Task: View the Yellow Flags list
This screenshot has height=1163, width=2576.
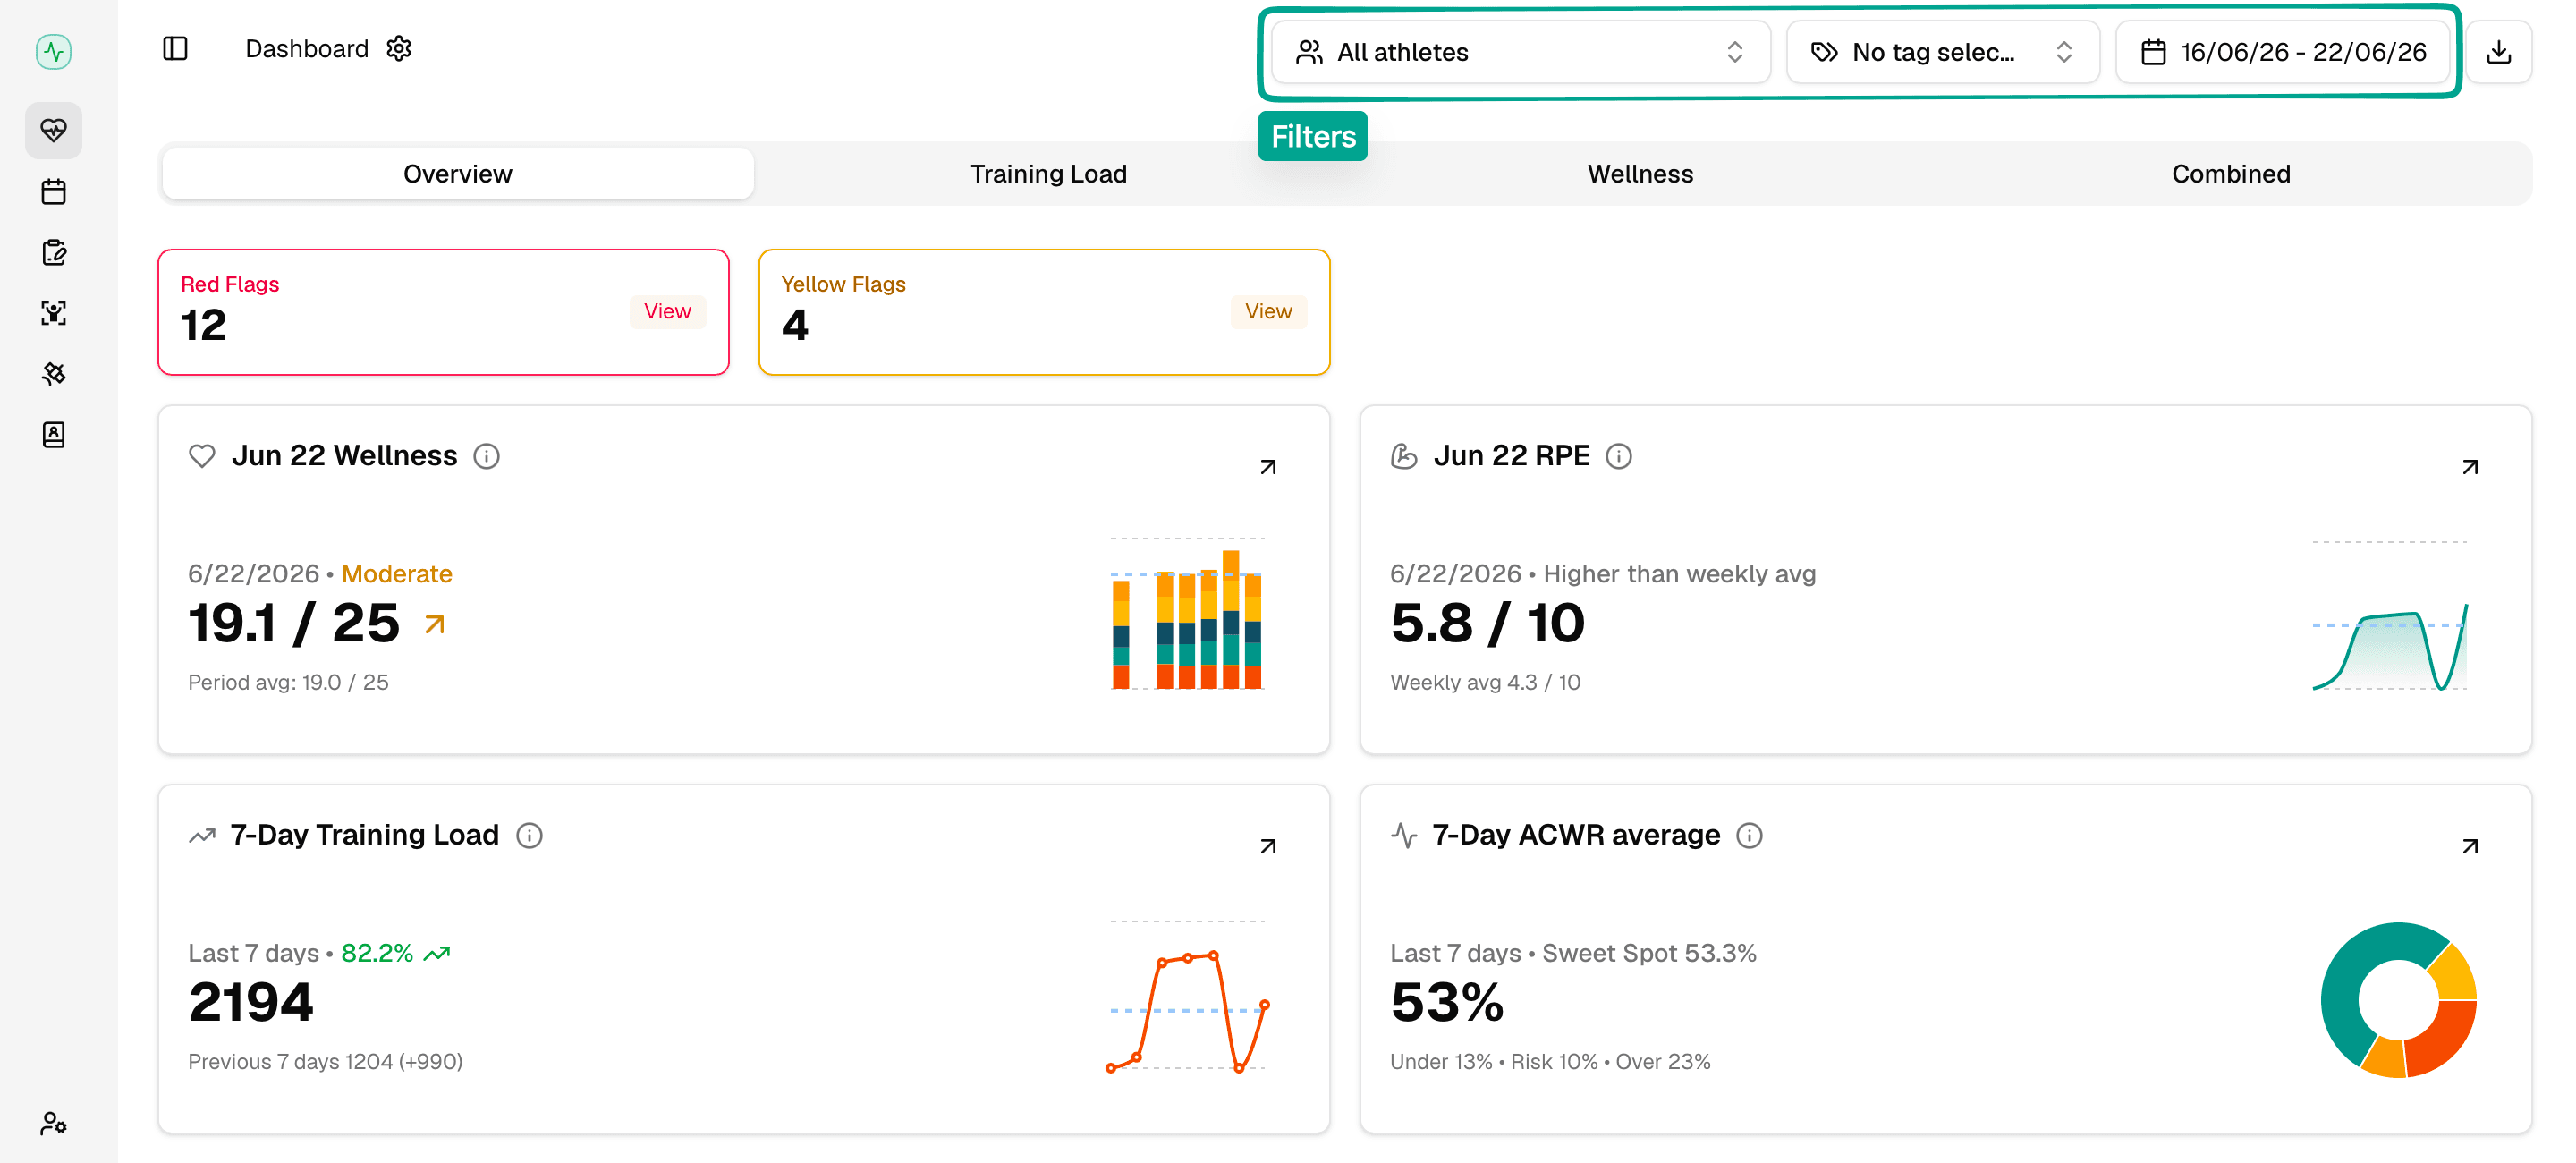Action: pyautogui.click(x=1268, y=311)
